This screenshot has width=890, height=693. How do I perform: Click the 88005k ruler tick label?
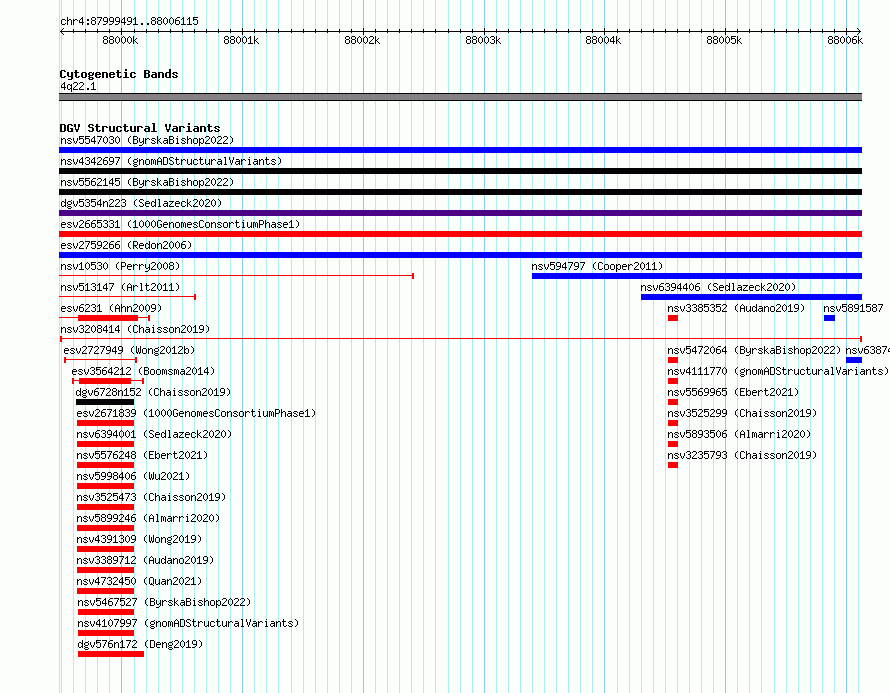click(x=724, y=40)
